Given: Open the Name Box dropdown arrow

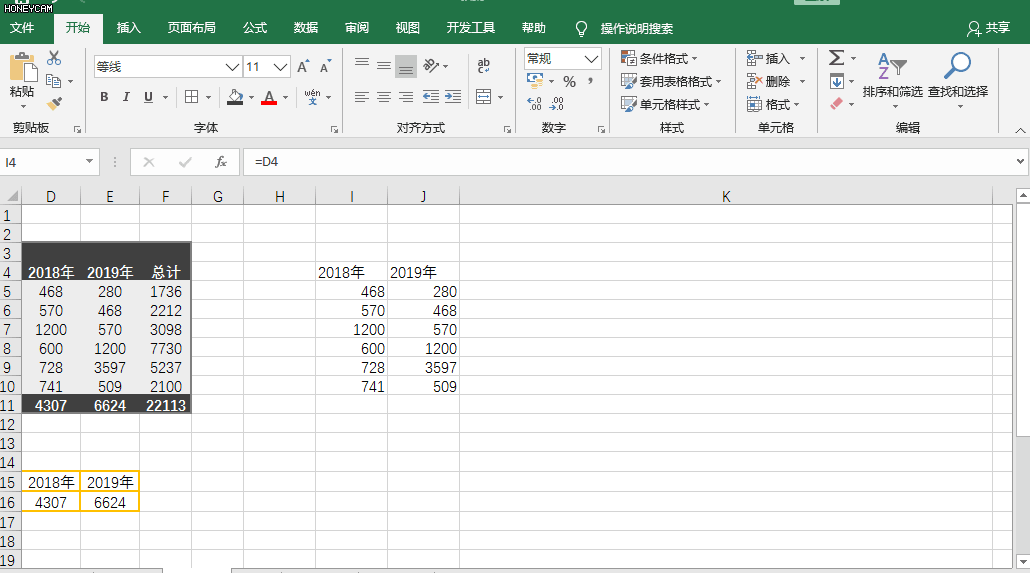Looking at the screenshot, I should [89, 162].
